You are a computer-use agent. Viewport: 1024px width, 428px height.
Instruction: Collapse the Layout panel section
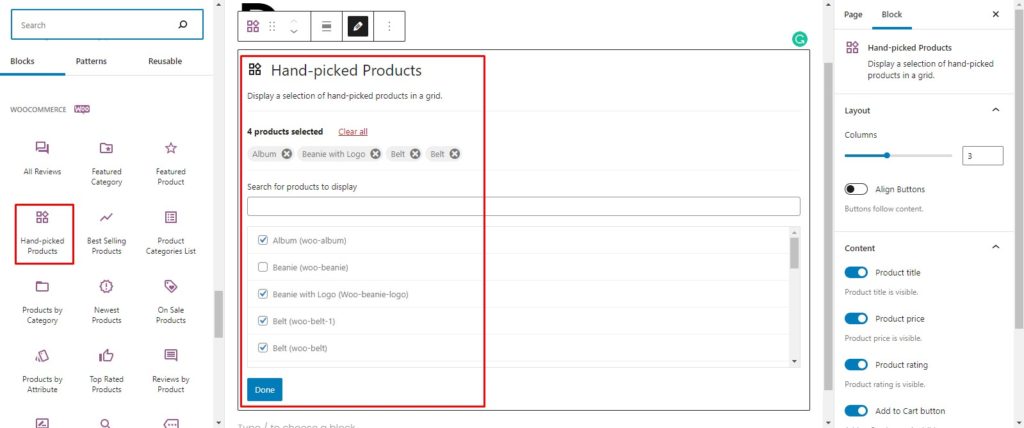click(995, 110)
